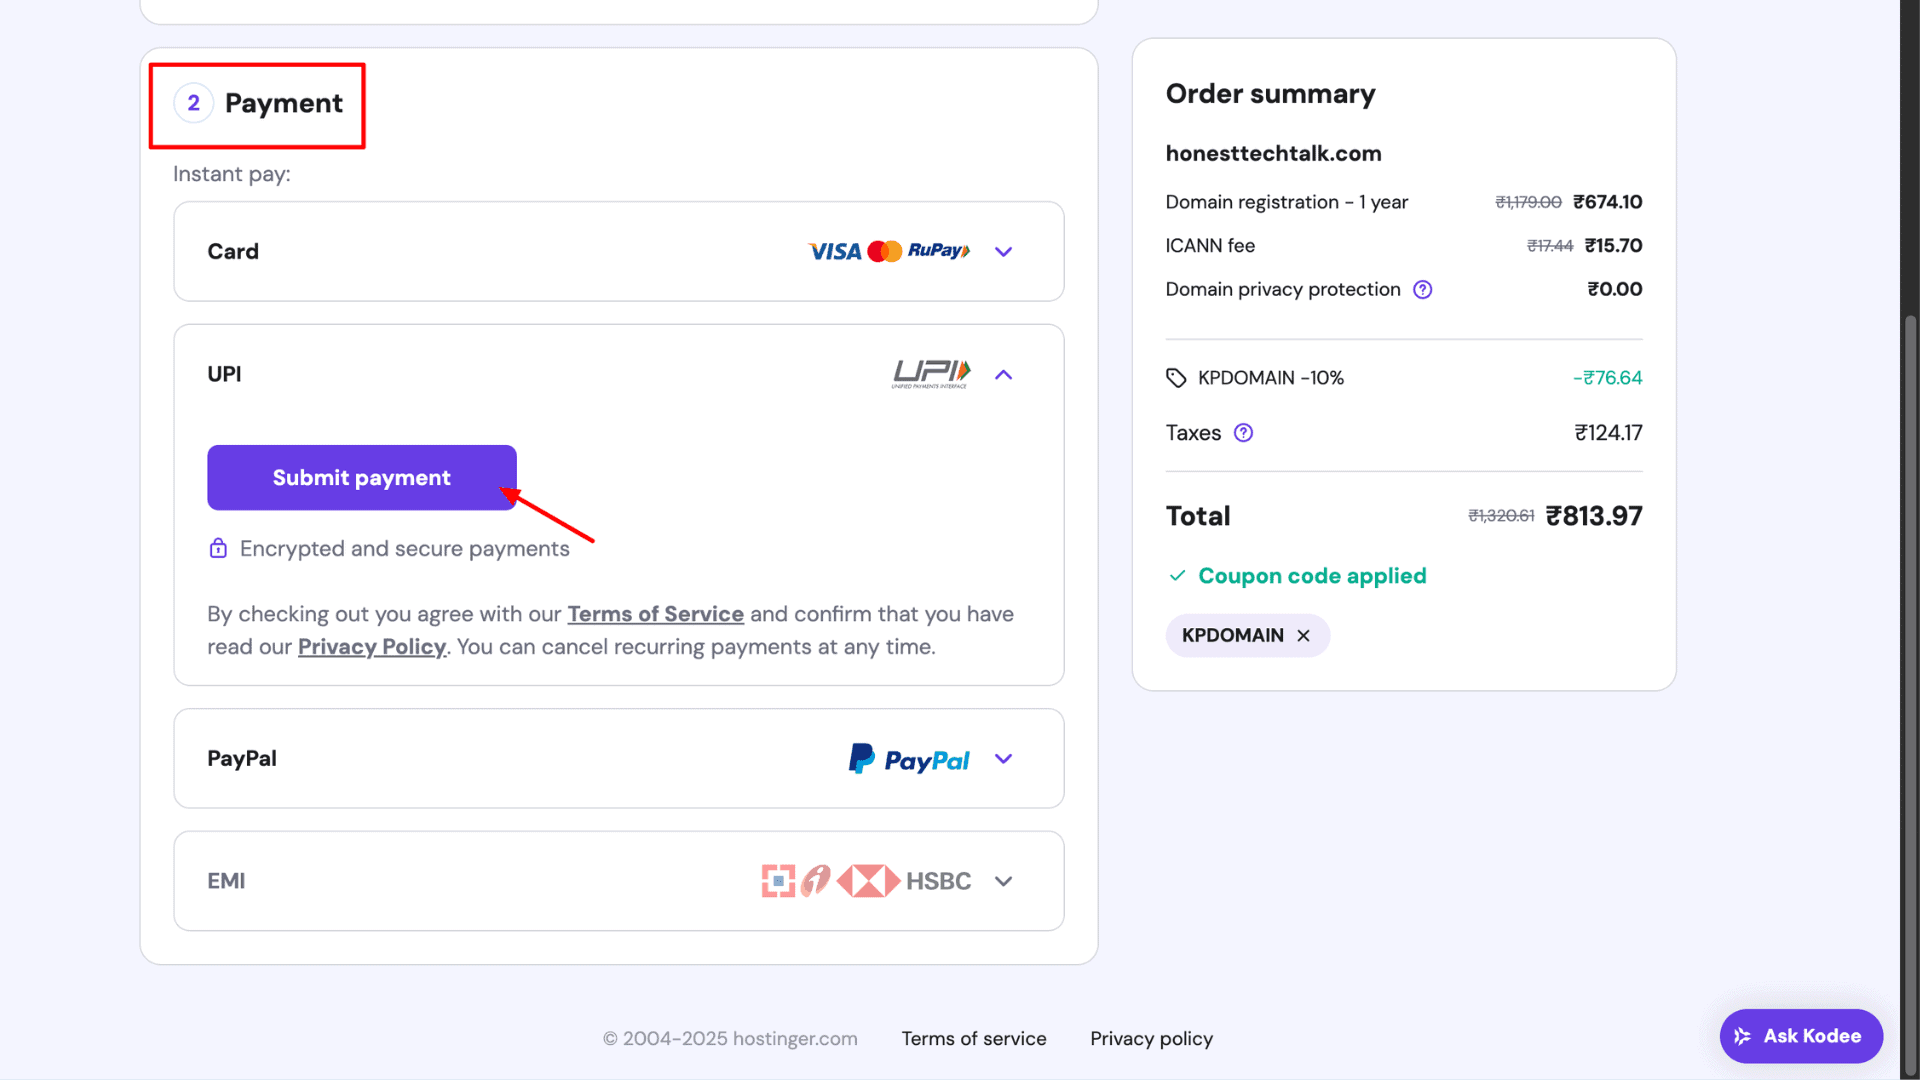Viewport: 1920px width, 1080px height.
Task: Collapse the UPI payment section
Action: (1003, 375)
